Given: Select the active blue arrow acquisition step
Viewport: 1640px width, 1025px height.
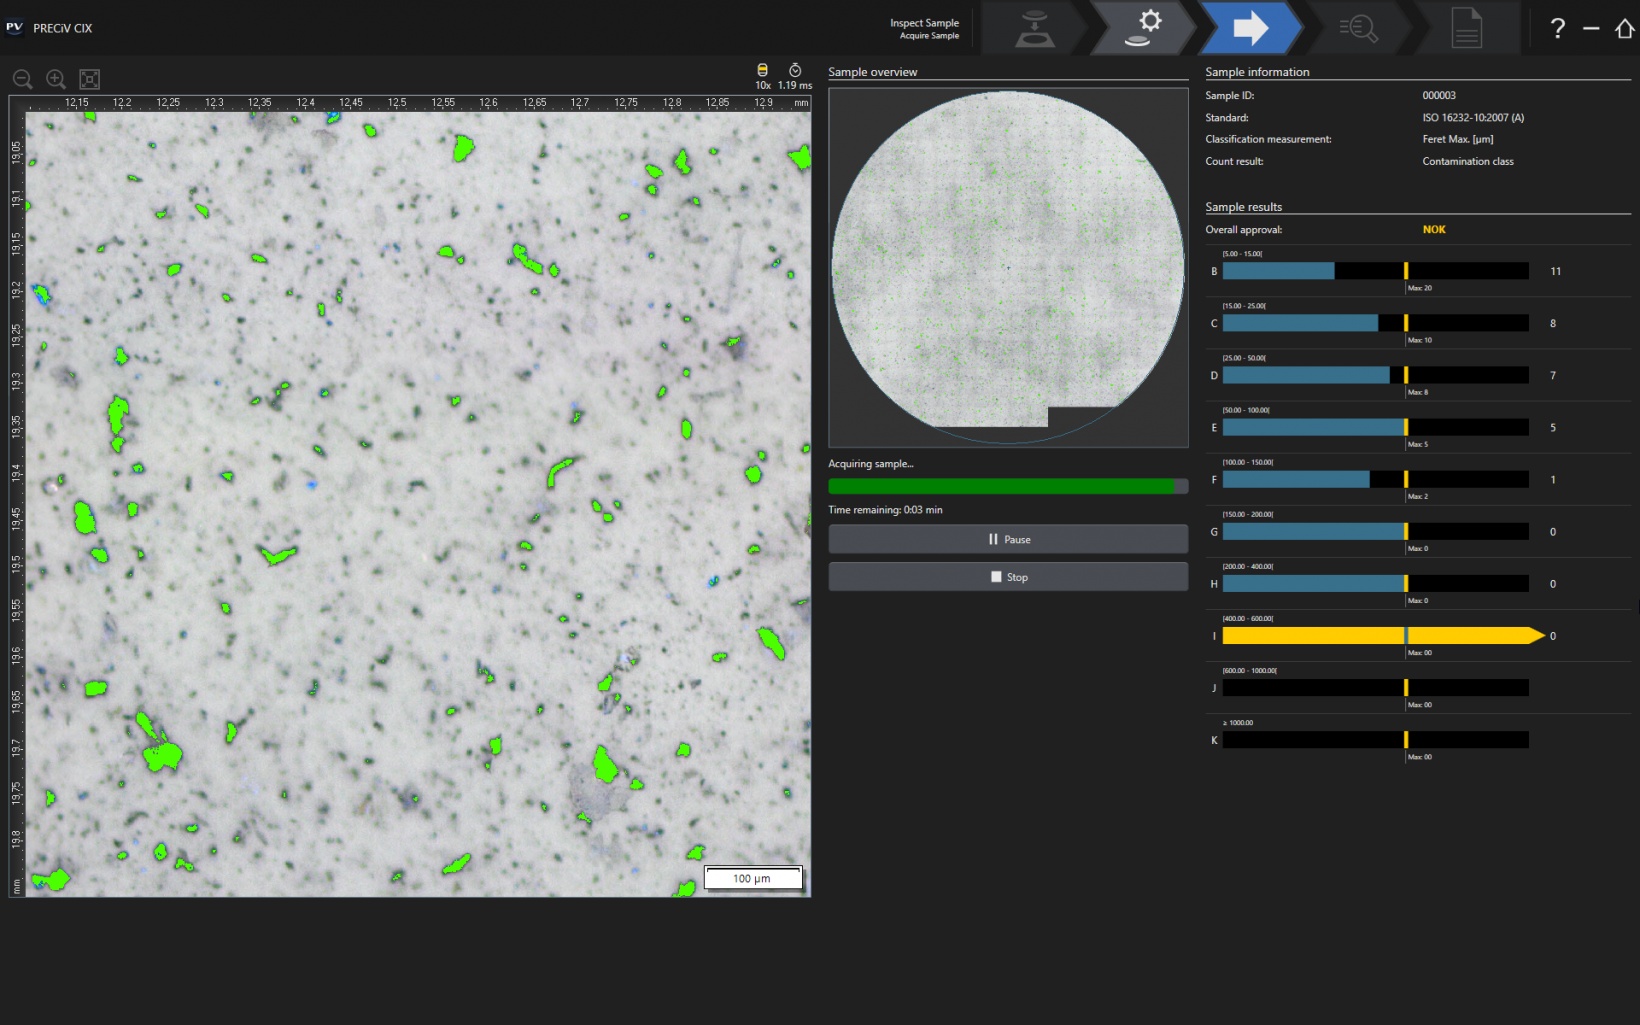Looking at the screenshot, I should (1250, 27).
